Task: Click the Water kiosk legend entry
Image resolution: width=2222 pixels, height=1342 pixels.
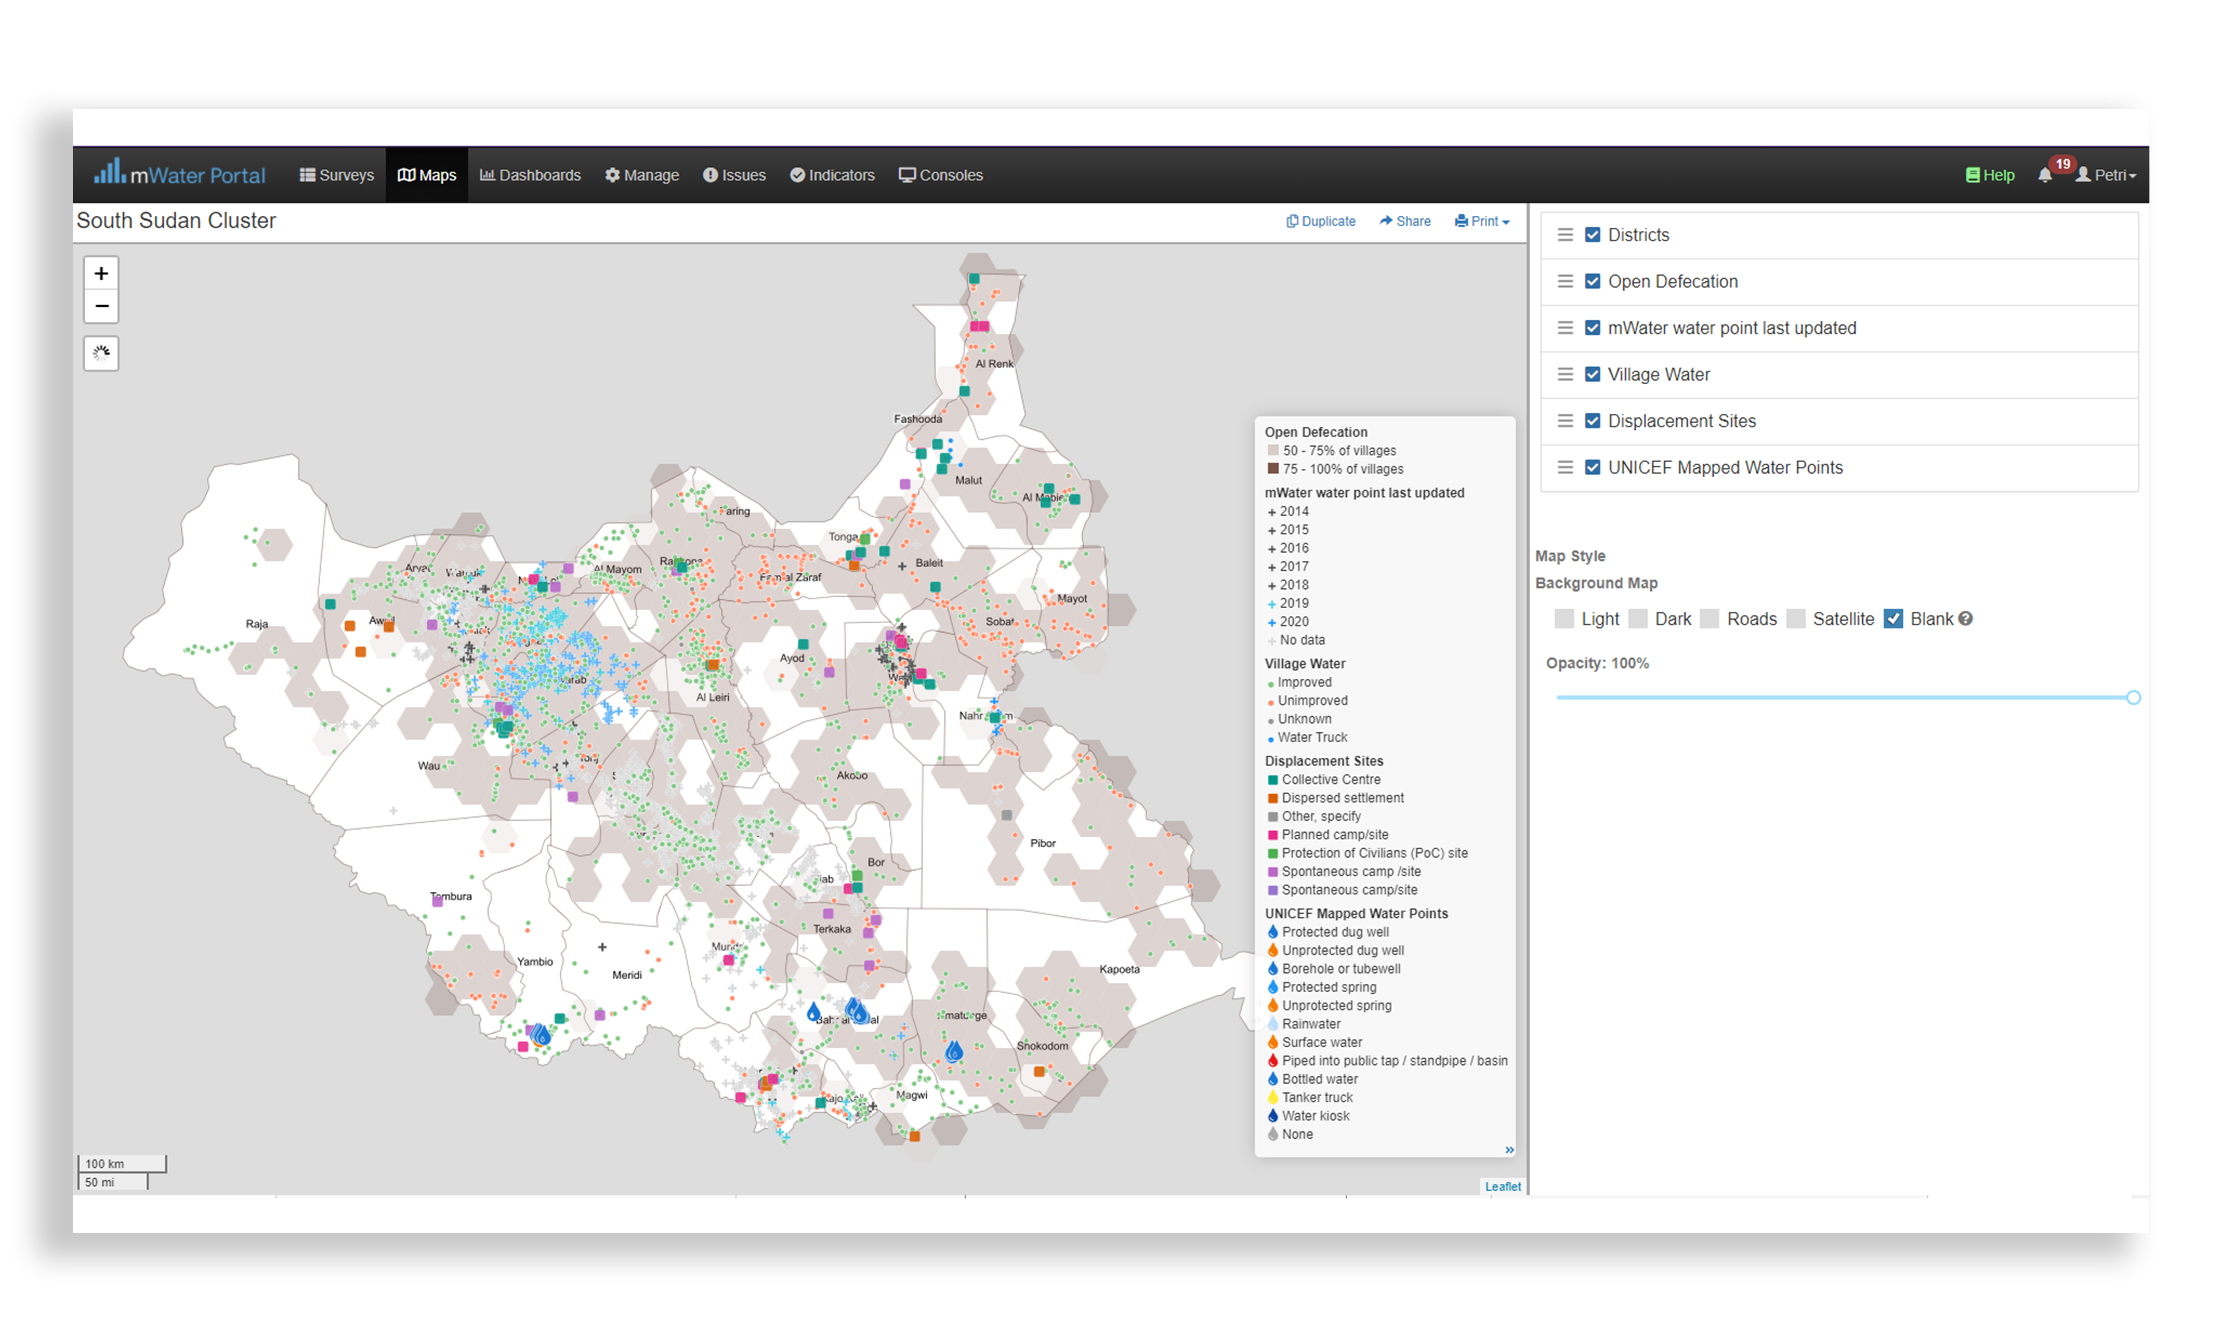Action: pyautogui.click(x=1308, y=1116)
